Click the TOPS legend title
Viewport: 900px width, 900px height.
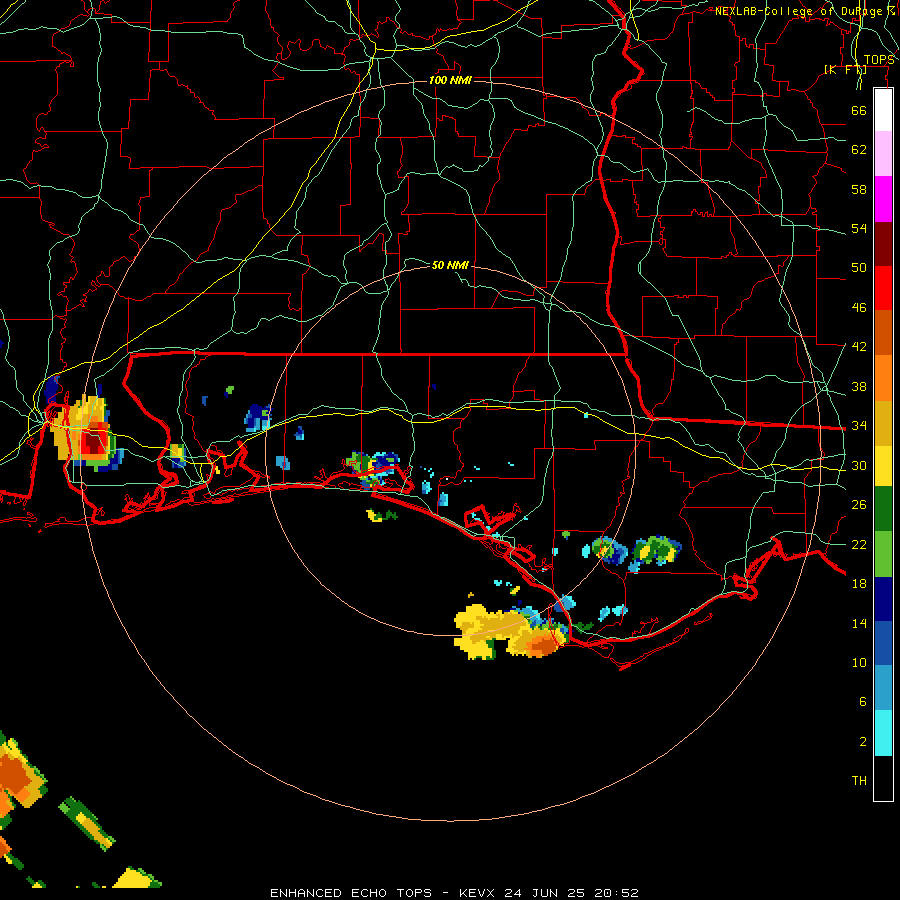point(879,60)
